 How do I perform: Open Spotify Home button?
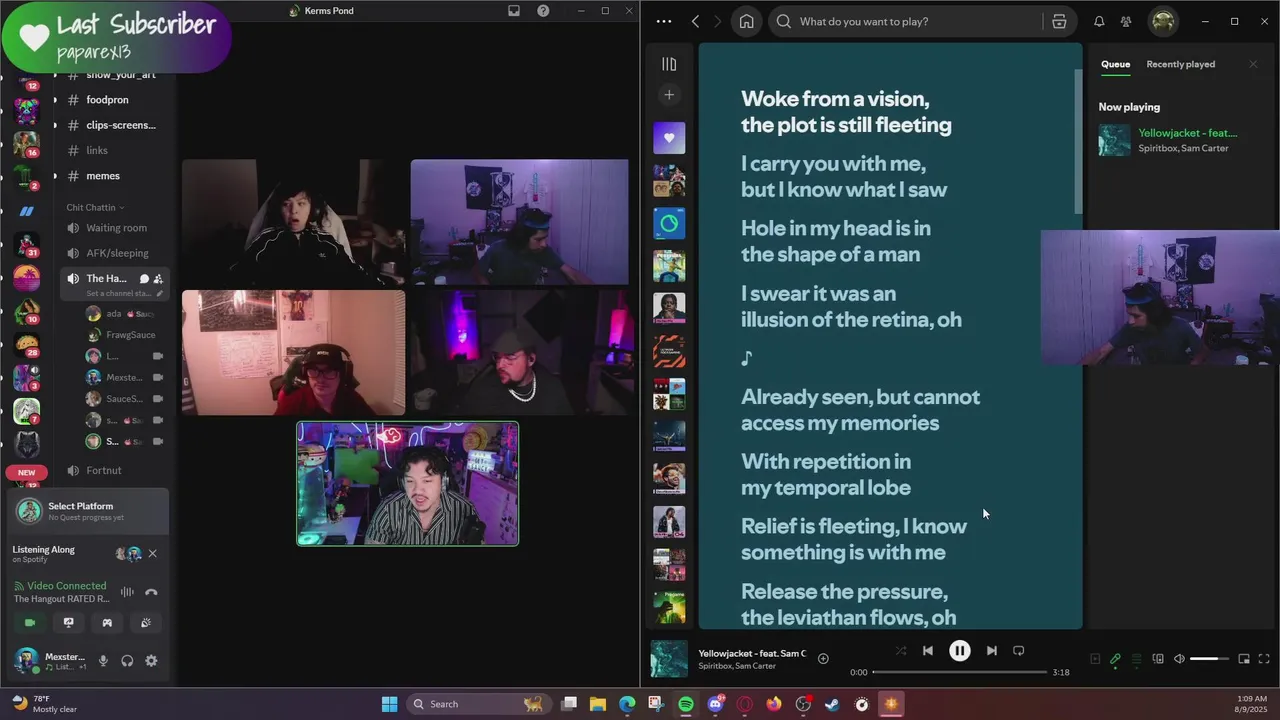(x=746, y=21)
